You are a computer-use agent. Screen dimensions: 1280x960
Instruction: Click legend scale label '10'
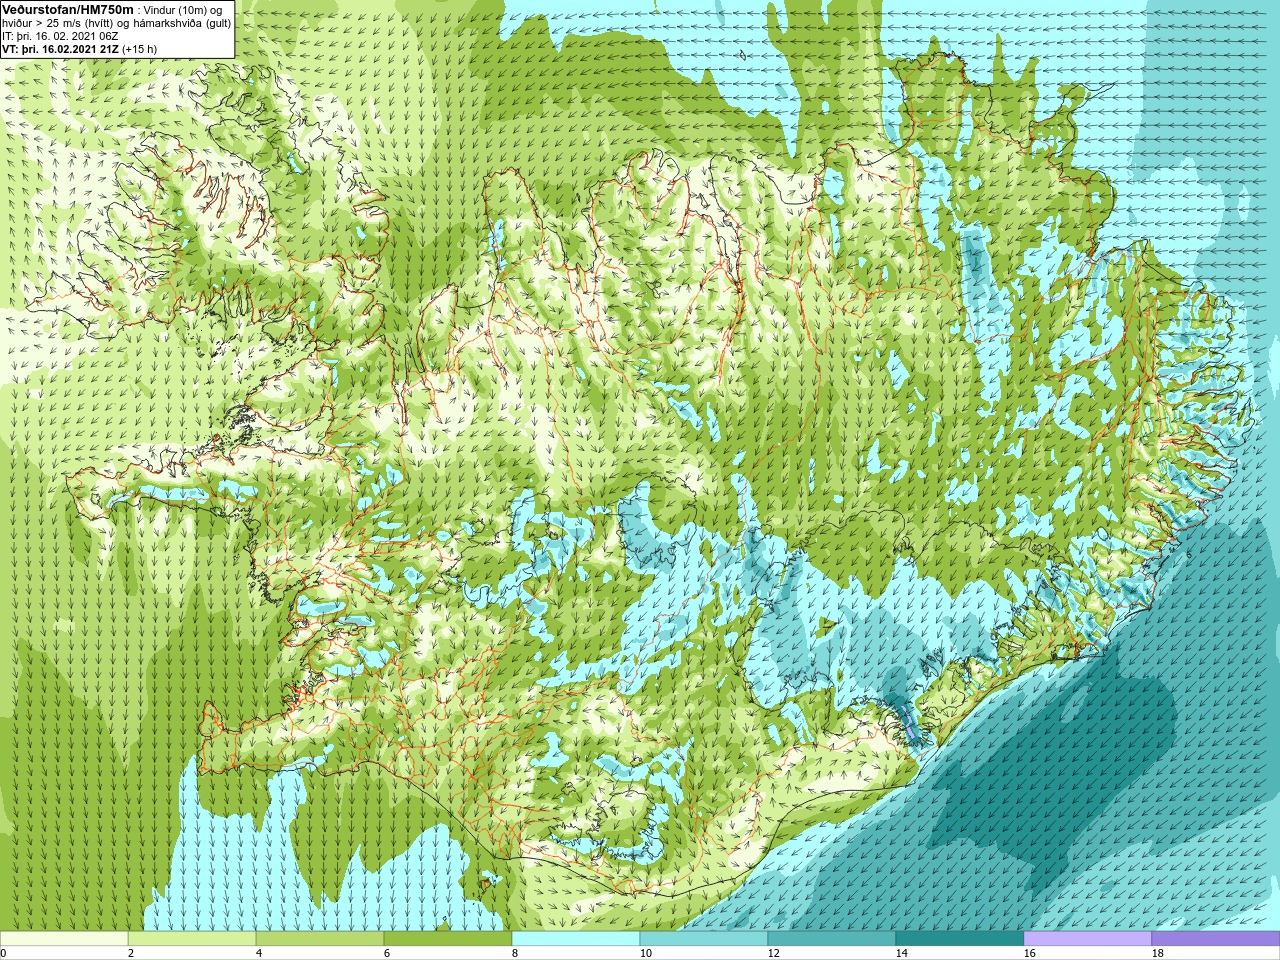pyautogui.click(x=645, y=953)
